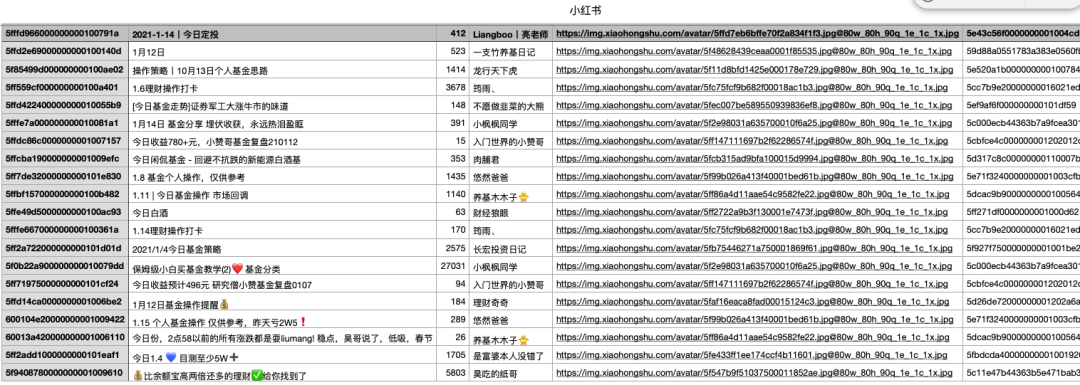Select cell 1.8 基金个人操作，仅供参考

click(x=282, y=177)
